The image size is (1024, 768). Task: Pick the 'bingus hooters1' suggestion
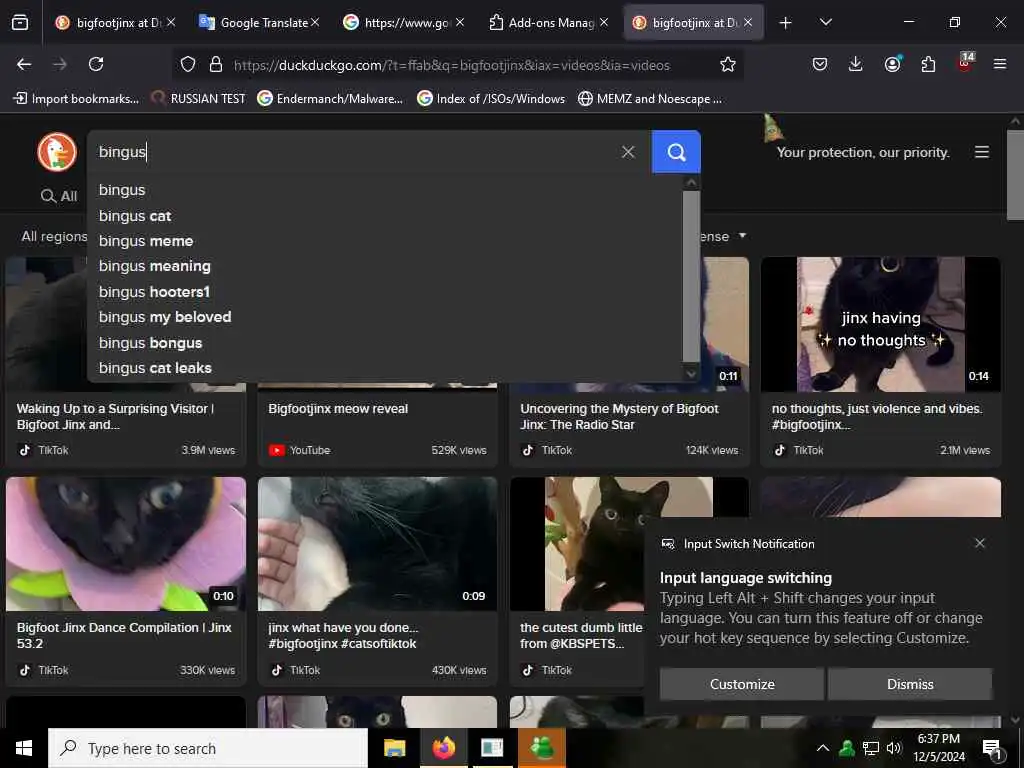pos(384,292)
